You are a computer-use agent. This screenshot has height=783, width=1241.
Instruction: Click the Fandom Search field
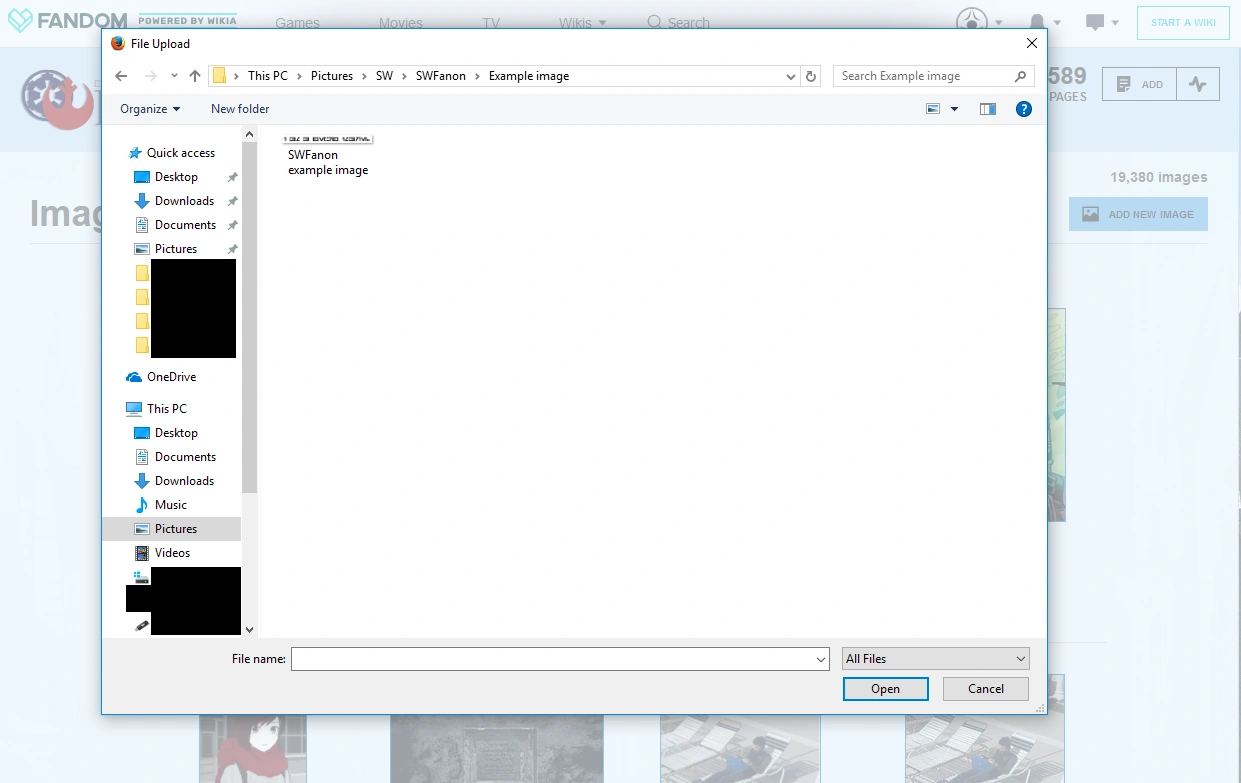[679, 22]
